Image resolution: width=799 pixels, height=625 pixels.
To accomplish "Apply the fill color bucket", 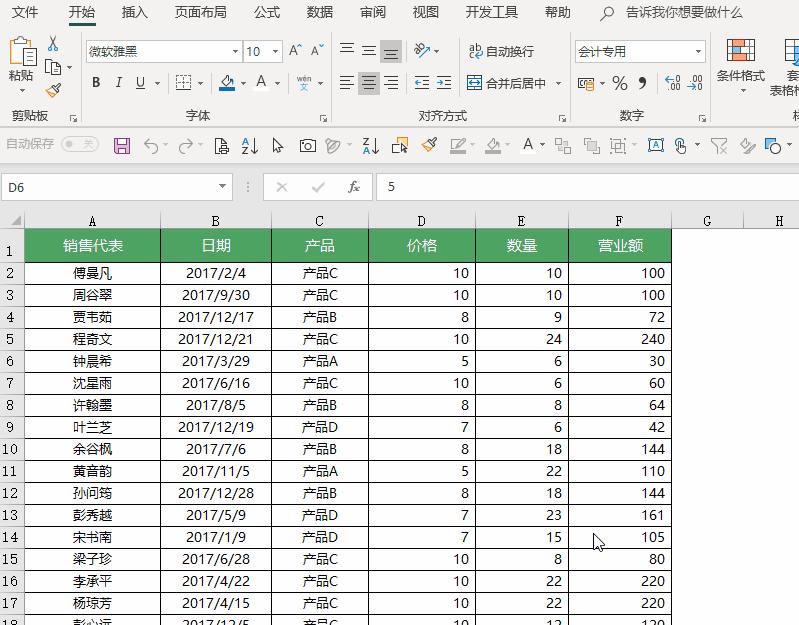I will pyautogui.click(x=227, y=83).
